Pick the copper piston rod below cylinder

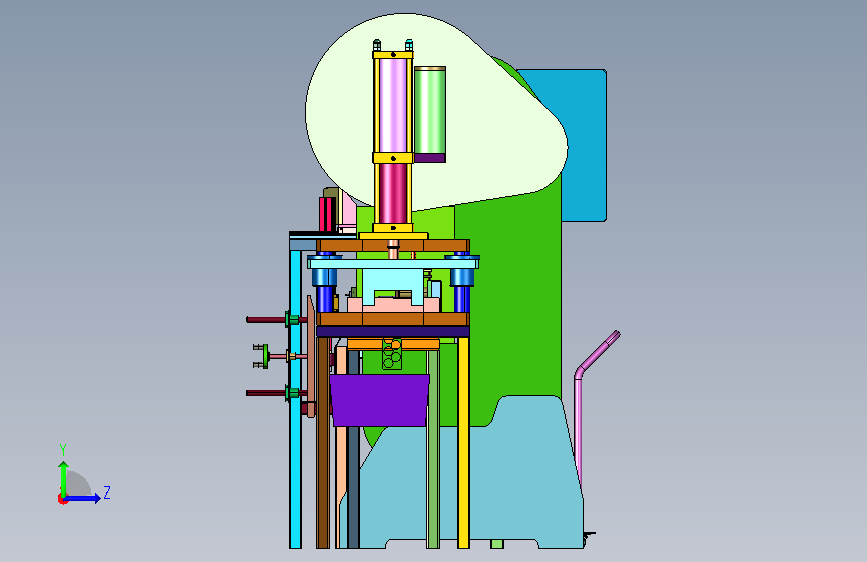pyautogui.click(x=393, y=249)
